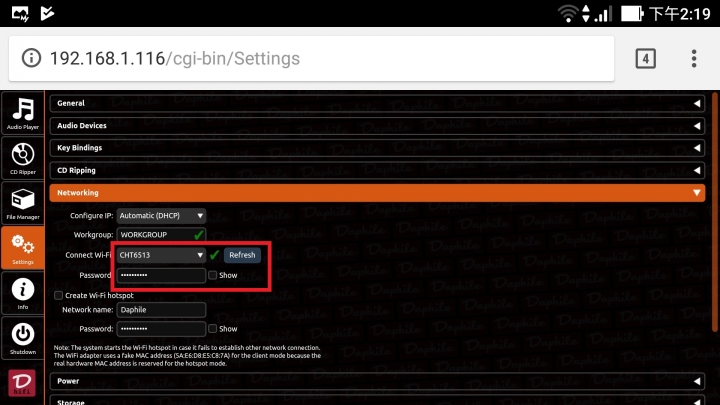Click the Refresh Wi-Fi list button
The width and height of the screenshot is (720, 405).
tap(242, 255)
